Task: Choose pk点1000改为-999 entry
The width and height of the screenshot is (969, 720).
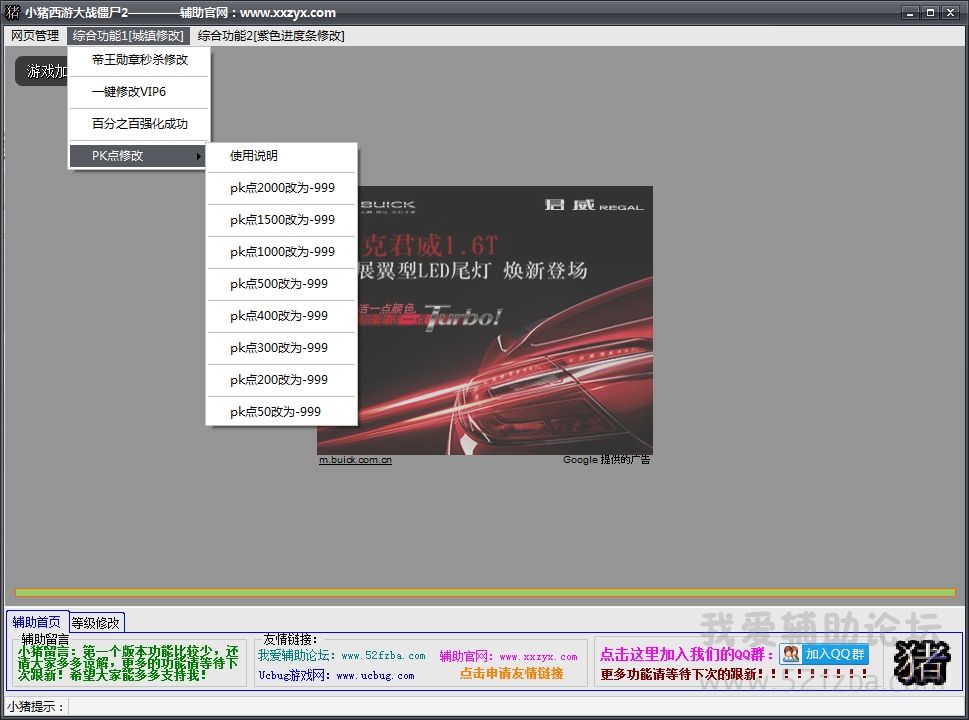Action: [x=282, y=252]
